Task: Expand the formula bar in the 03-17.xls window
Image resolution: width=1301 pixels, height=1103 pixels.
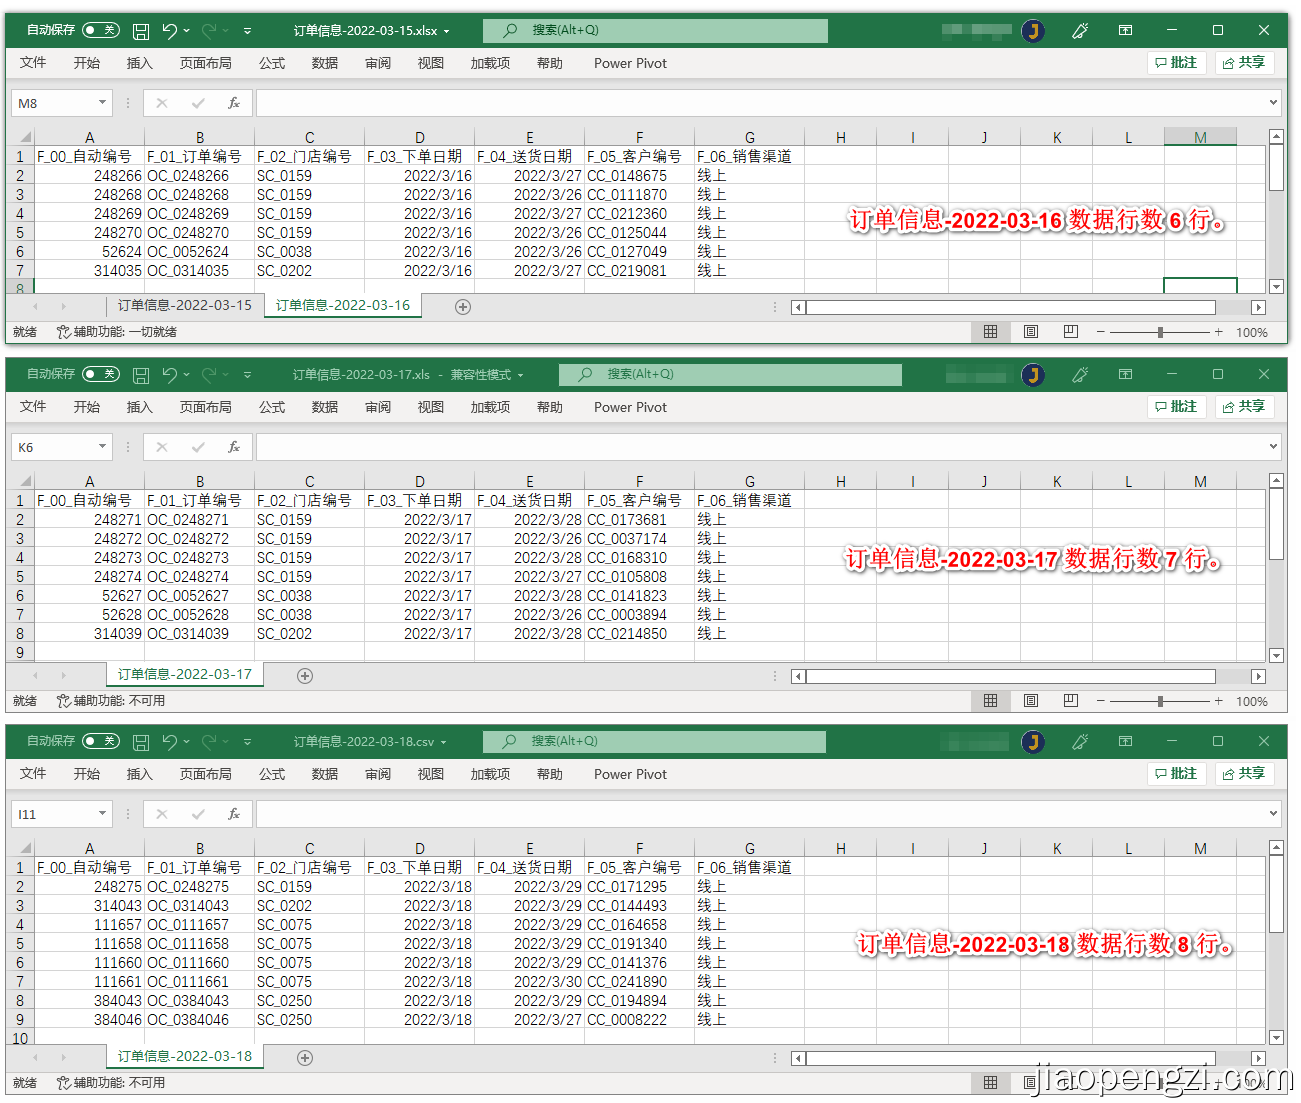Action: (1273, 447)
